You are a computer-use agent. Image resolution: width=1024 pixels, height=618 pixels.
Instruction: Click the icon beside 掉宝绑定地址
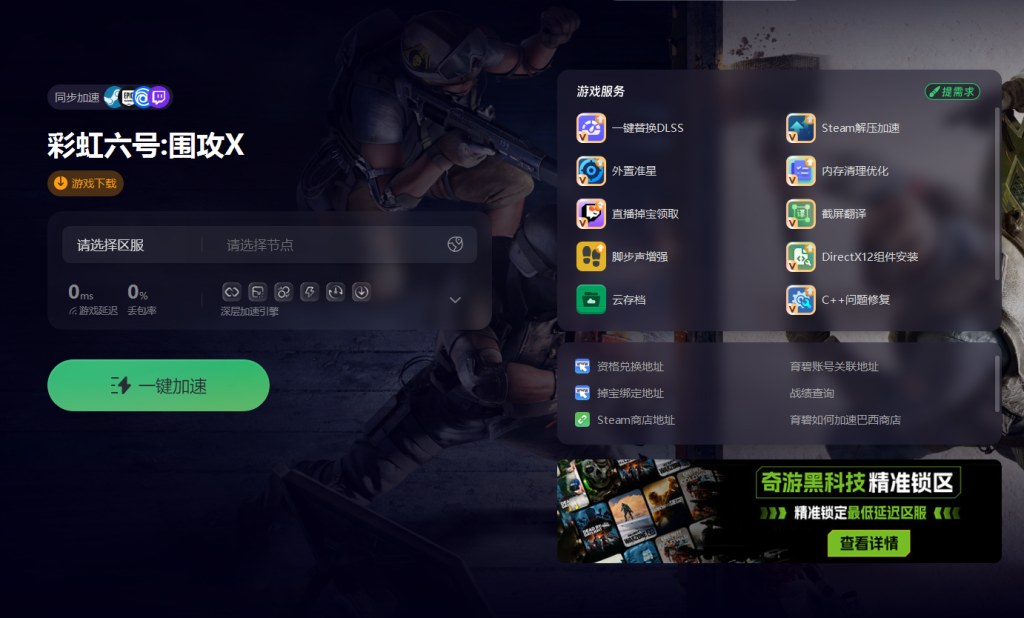tap(582, 393)
